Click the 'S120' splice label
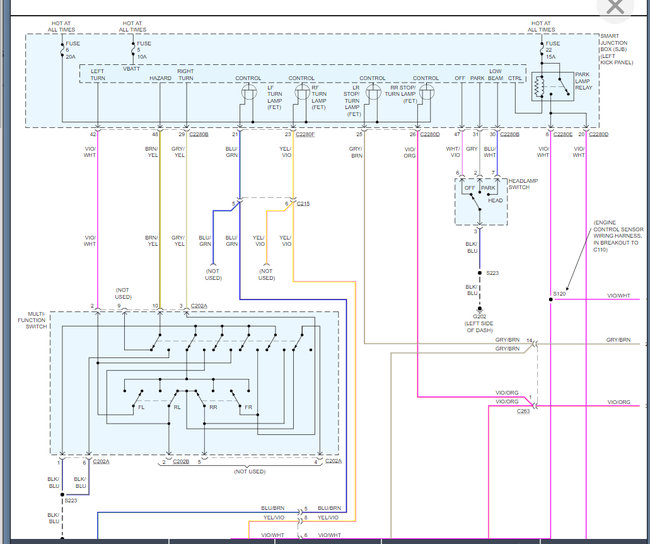The height and width of the screenshot is (544, 650). click(560, 294)
